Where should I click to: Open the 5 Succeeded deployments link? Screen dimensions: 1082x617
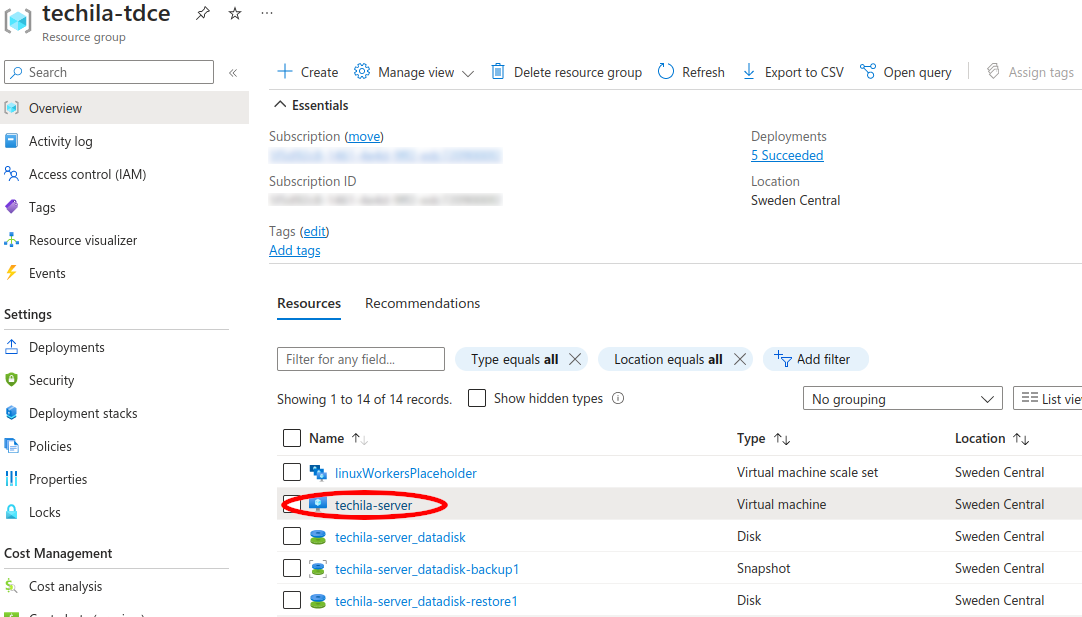point(787,155)
